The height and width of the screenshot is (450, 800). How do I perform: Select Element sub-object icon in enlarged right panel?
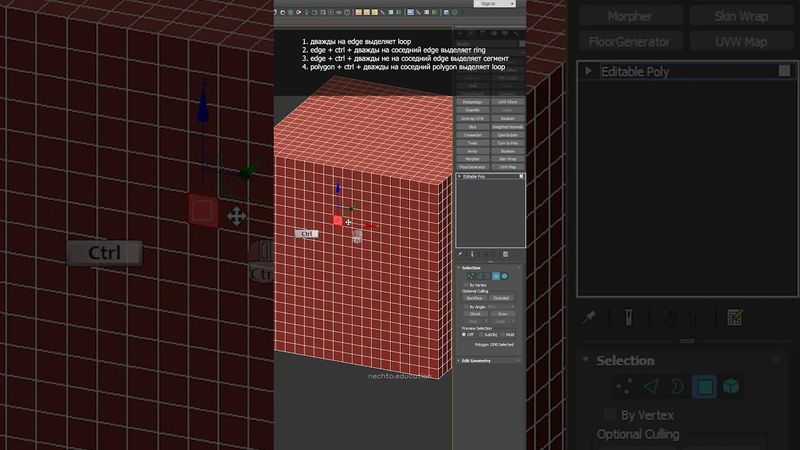pyautogui.click(x=731, y=385)
